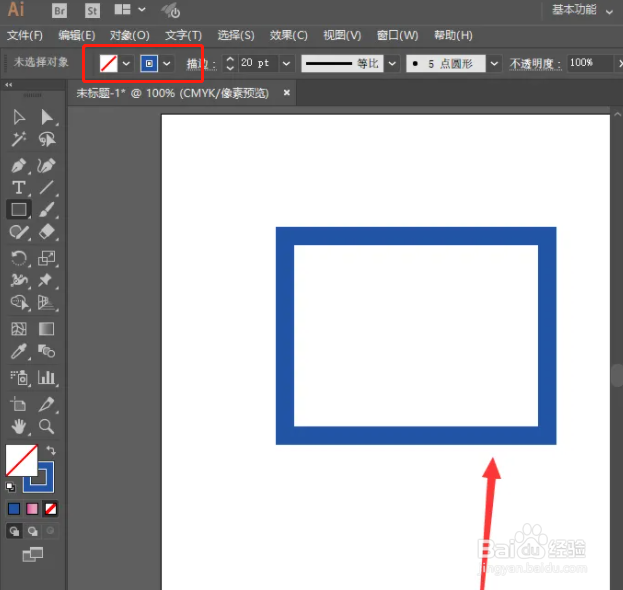623x590 pixels.
Task: Select the Perspective Grid tool
Action: click(x=47, y=302)
